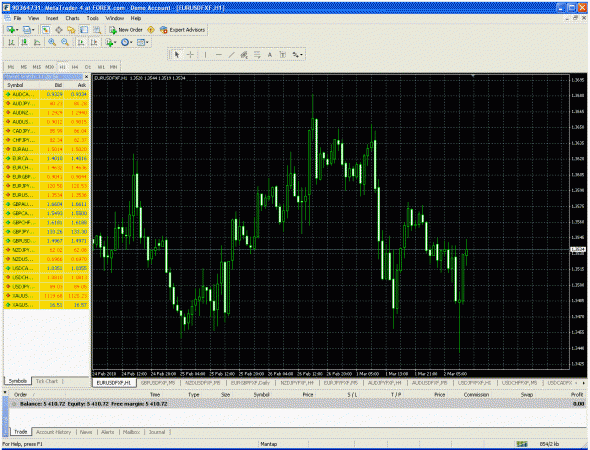
Task: Toggle M1 timeframe button
Action: pyautogui.click(x=11, y=67)
